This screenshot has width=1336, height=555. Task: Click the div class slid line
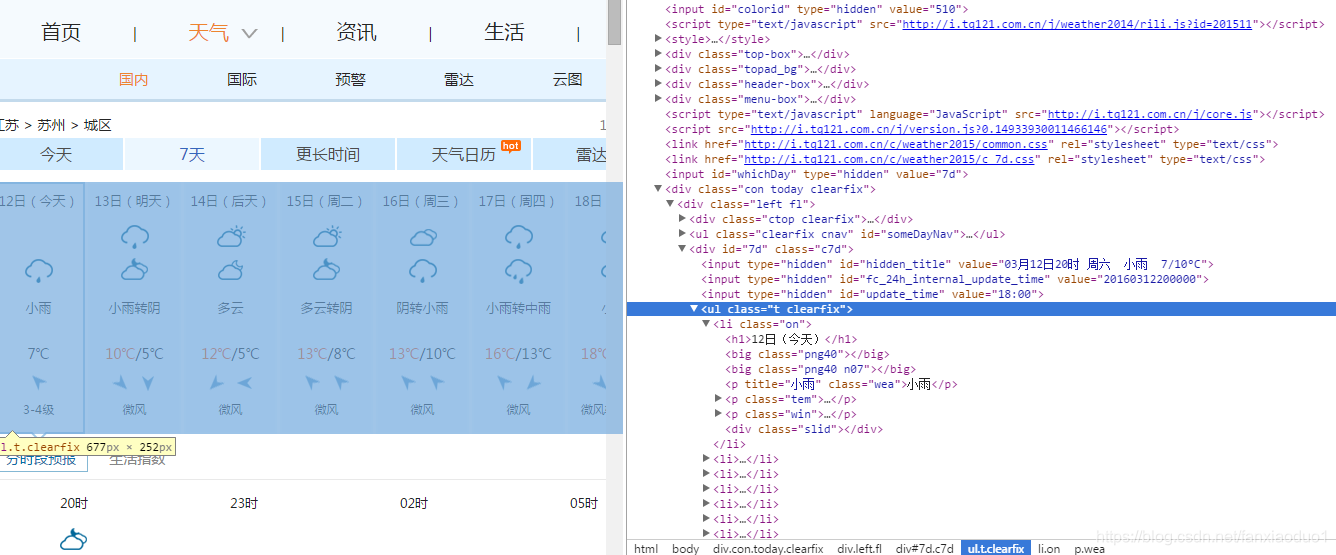pos(804,429)
